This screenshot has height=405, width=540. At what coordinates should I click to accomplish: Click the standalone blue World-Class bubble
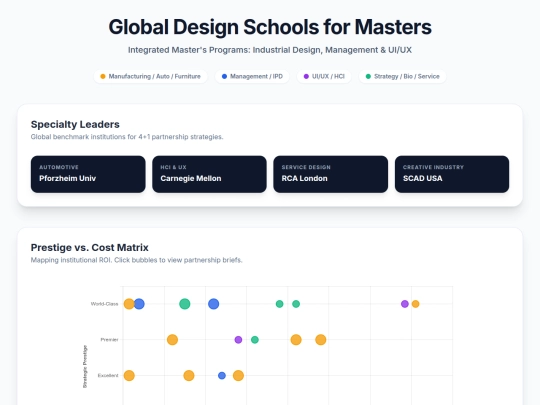(214, 304)
